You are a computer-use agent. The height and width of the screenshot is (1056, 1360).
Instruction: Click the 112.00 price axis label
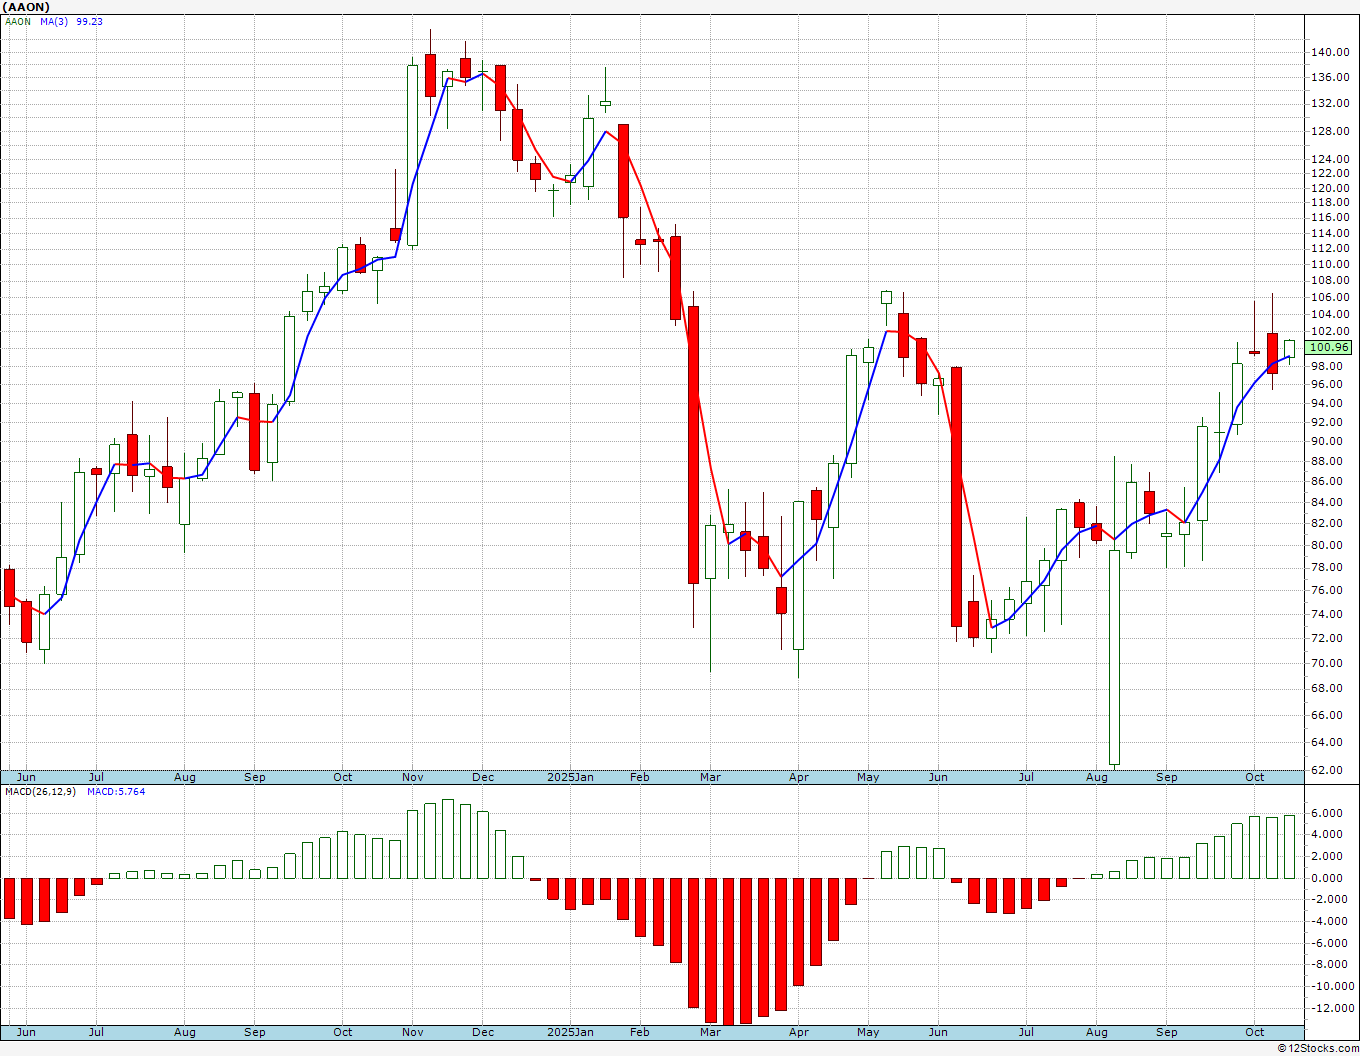click(1329, 248)
